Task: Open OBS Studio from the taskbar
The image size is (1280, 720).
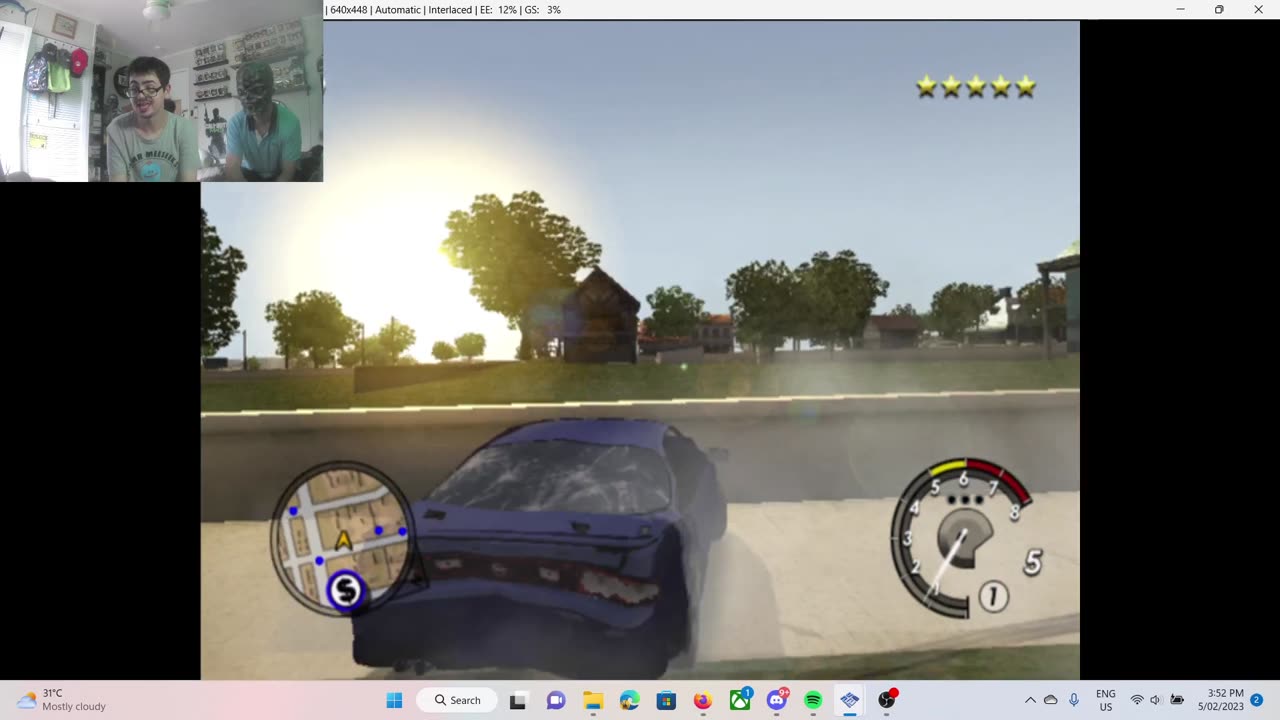Action: click(887, 700)
